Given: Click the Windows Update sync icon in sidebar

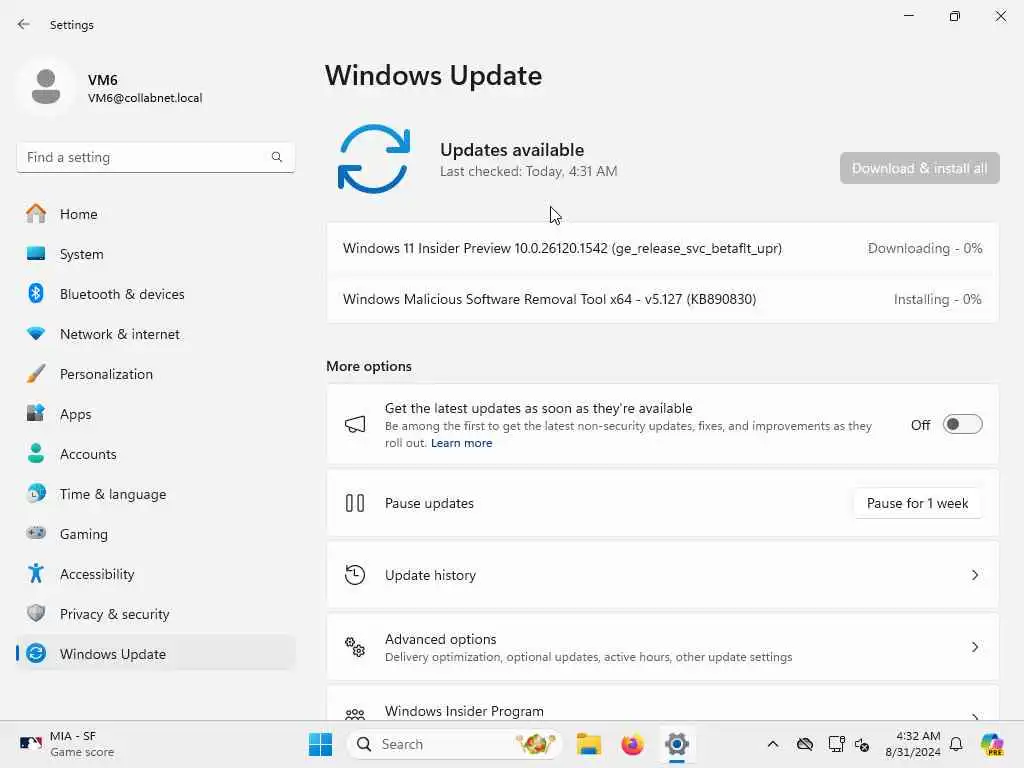Looking at the screenshot, I should (36, 653).
